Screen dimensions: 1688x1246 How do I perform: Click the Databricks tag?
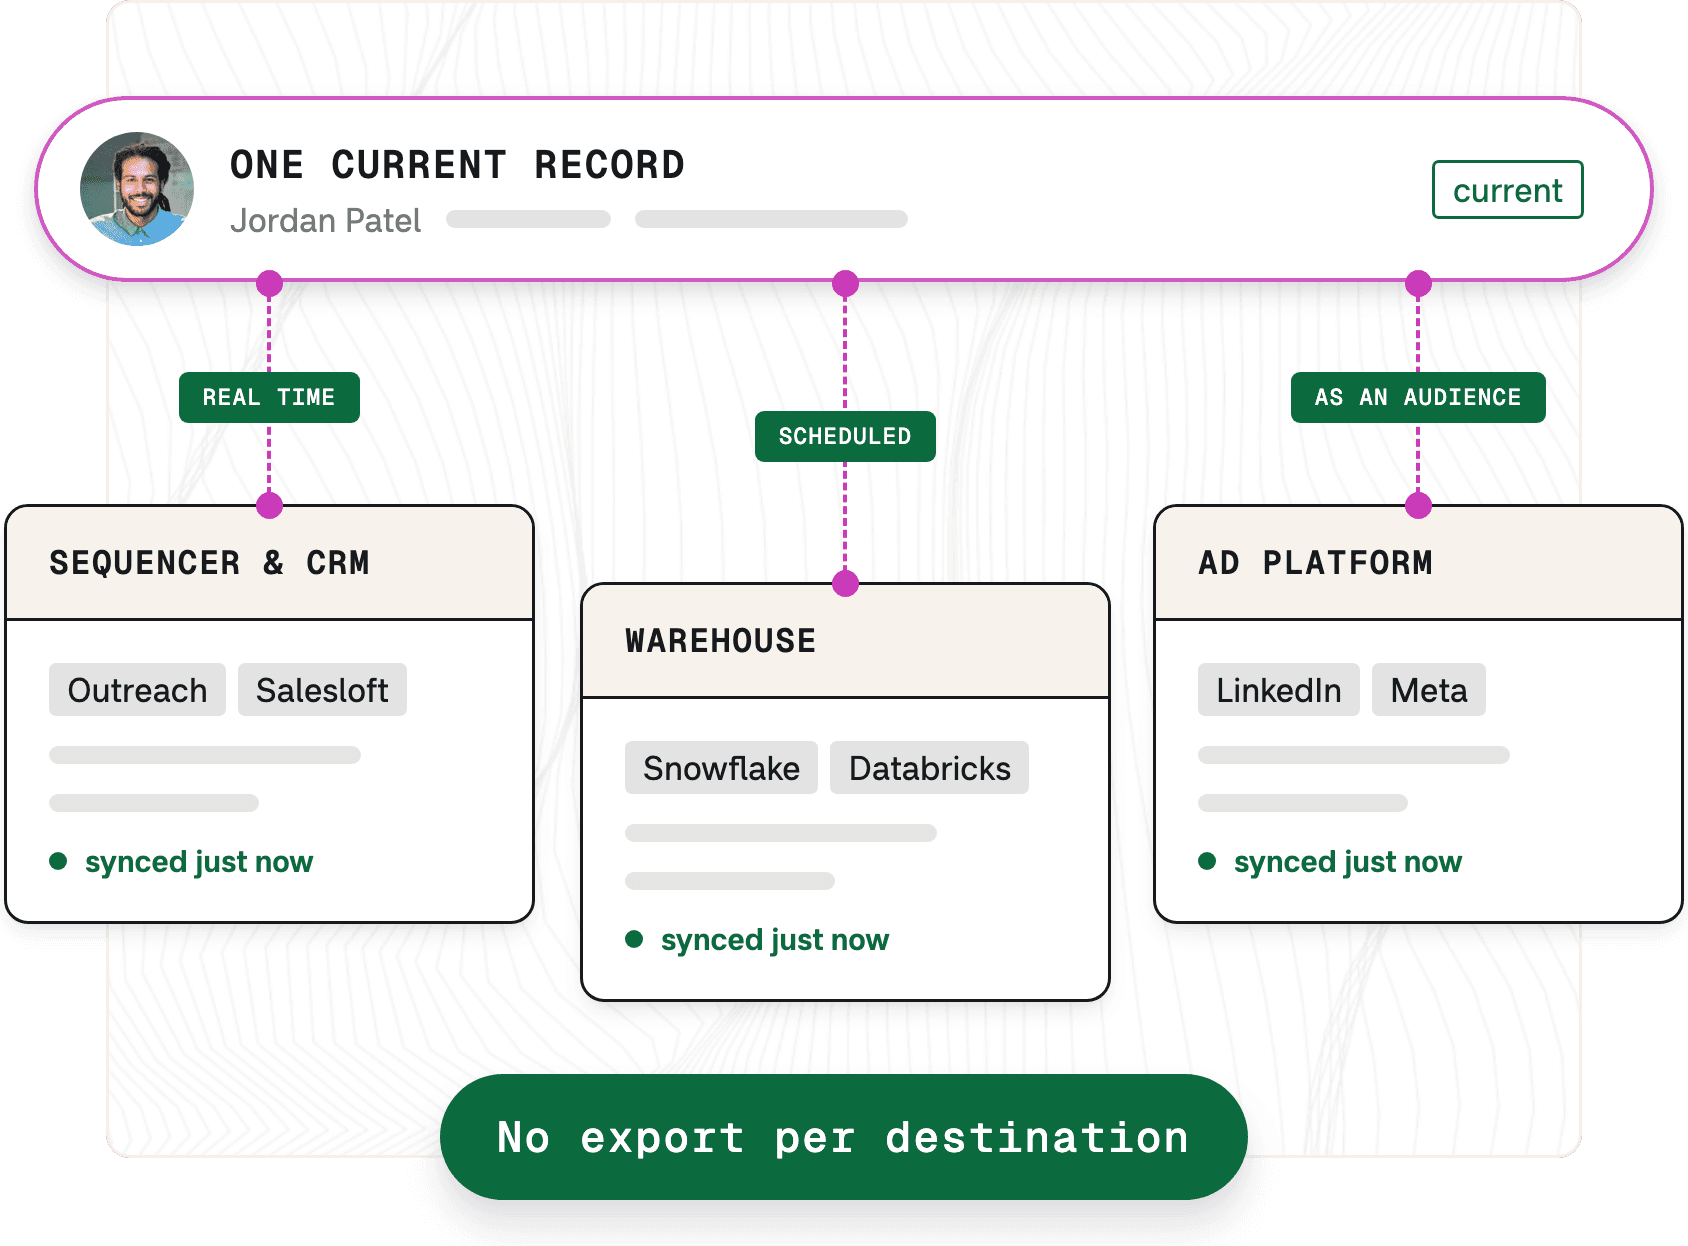click(x=929, y=768)
